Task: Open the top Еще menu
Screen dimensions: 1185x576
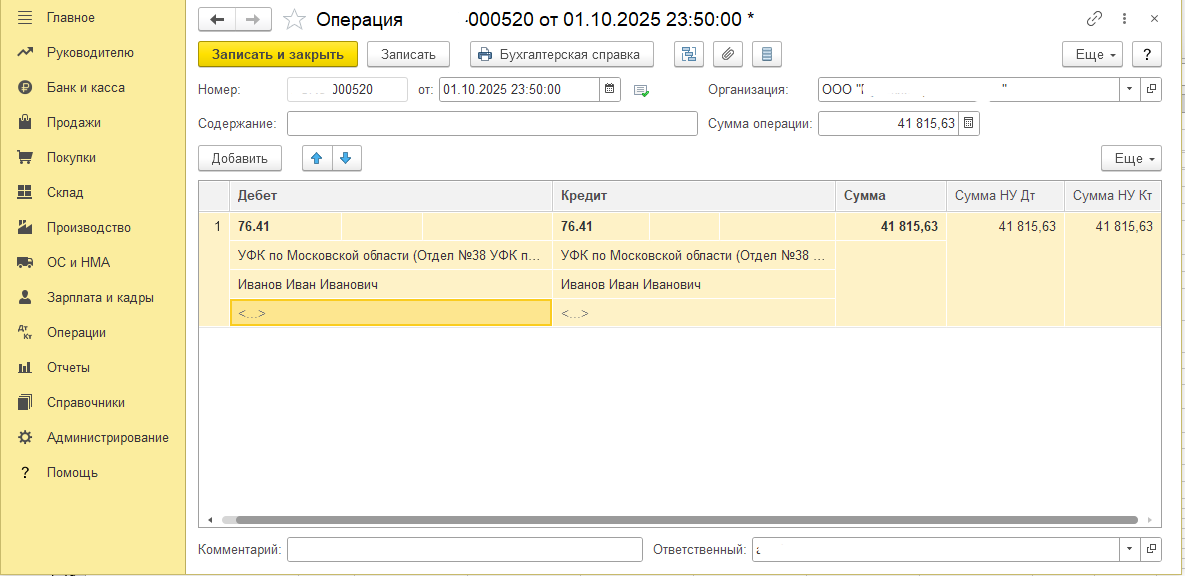Action: coord(1092,55)
